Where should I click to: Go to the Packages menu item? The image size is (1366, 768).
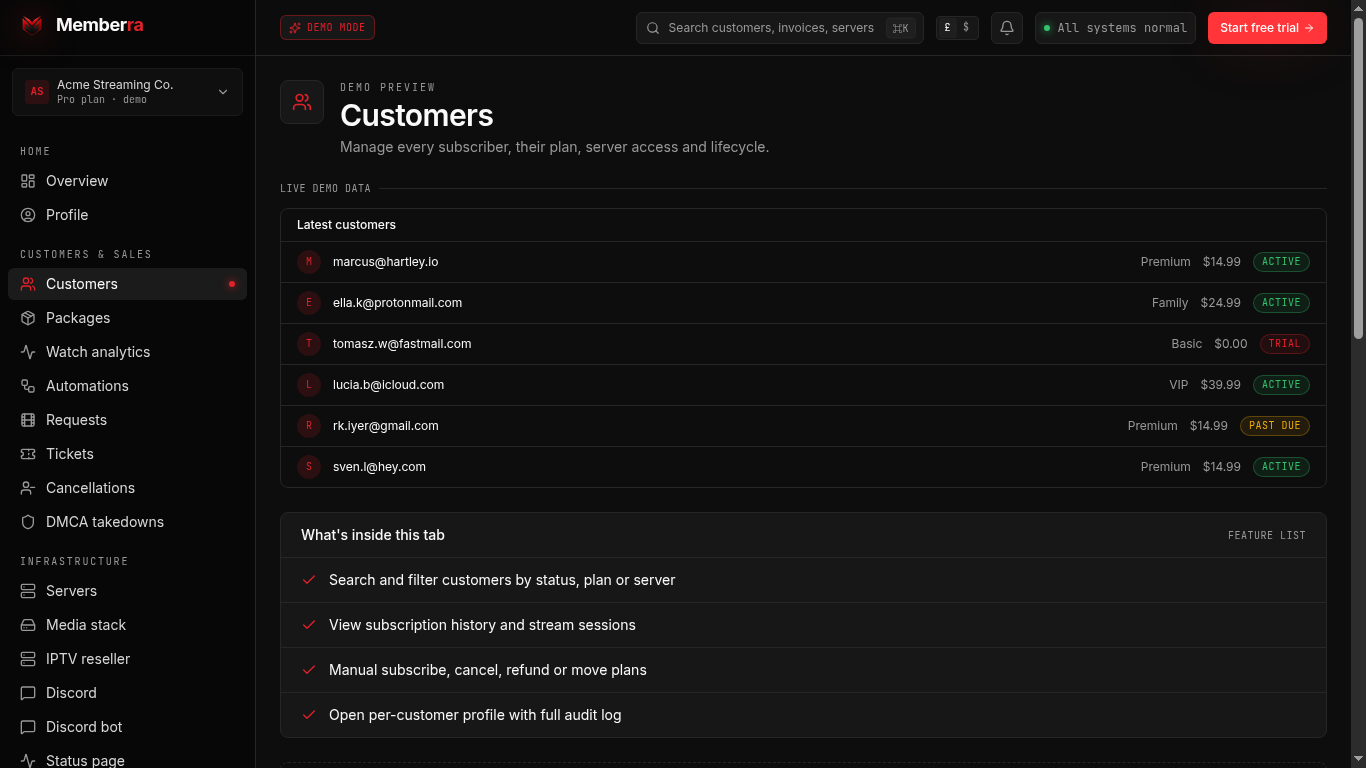(127, 318)
